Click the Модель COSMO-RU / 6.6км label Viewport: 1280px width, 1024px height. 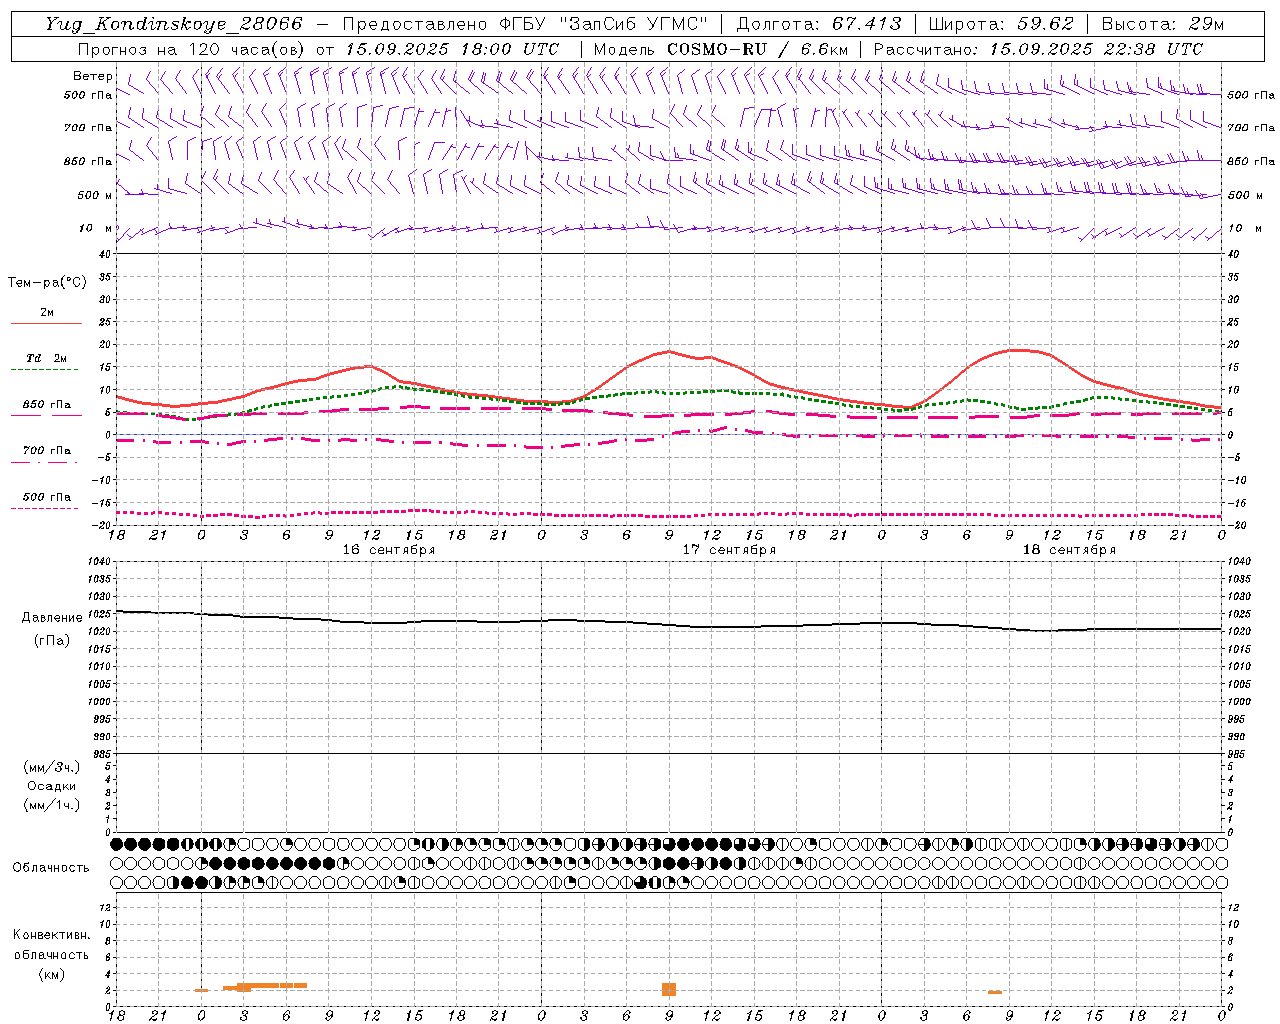click(721, 49)
